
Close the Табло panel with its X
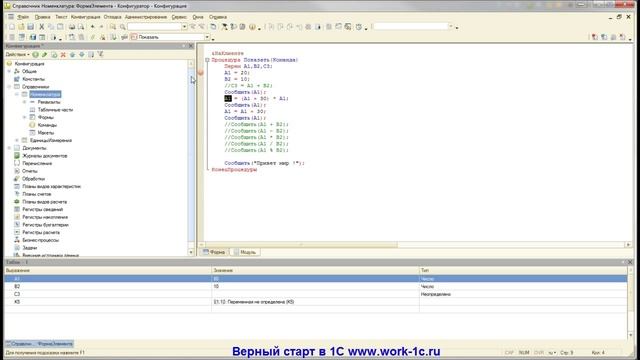(630, 262)
